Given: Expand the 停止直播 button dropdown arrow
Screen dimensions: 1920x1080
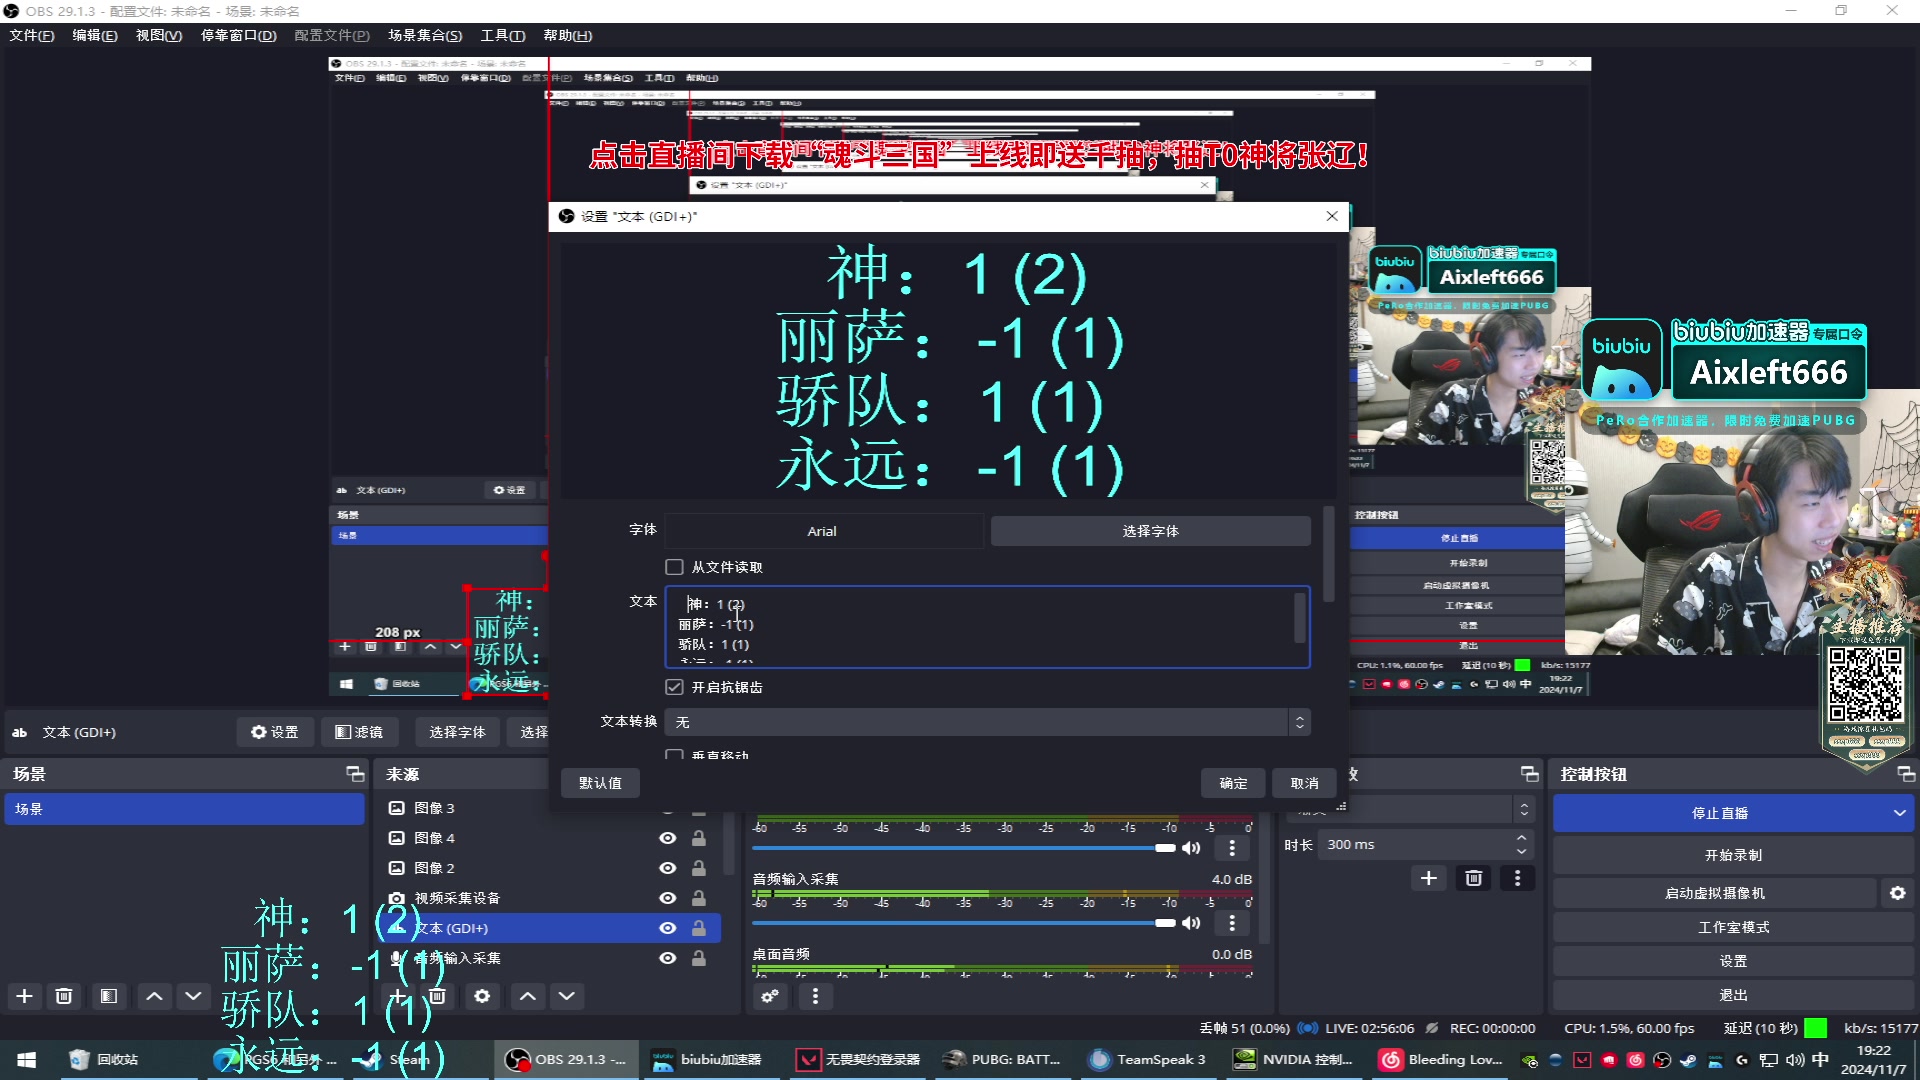Looking at the screenshot, I should click(1899, 813).
